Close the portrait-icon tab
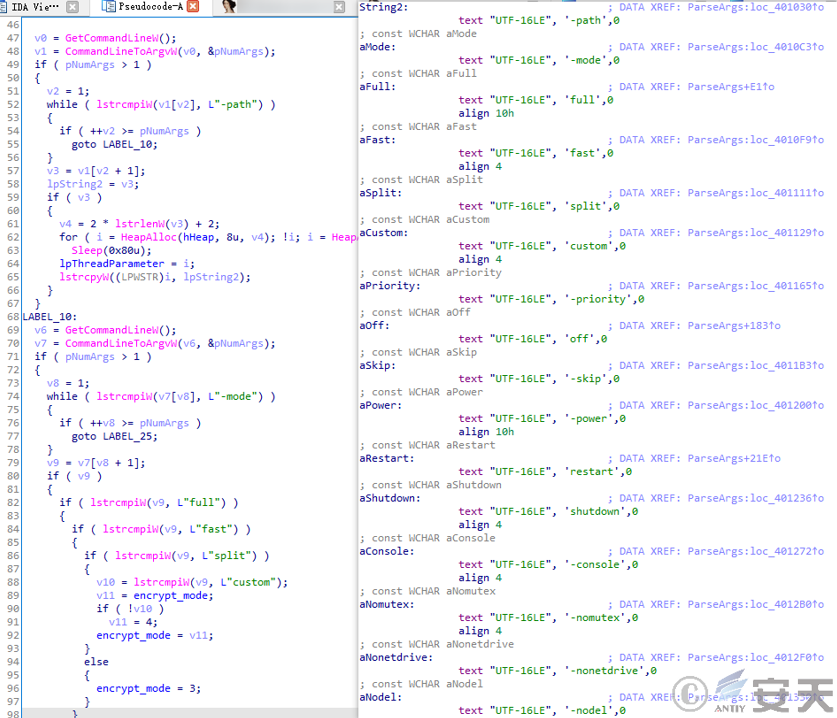The image size is (837, 718). [339, 6]
